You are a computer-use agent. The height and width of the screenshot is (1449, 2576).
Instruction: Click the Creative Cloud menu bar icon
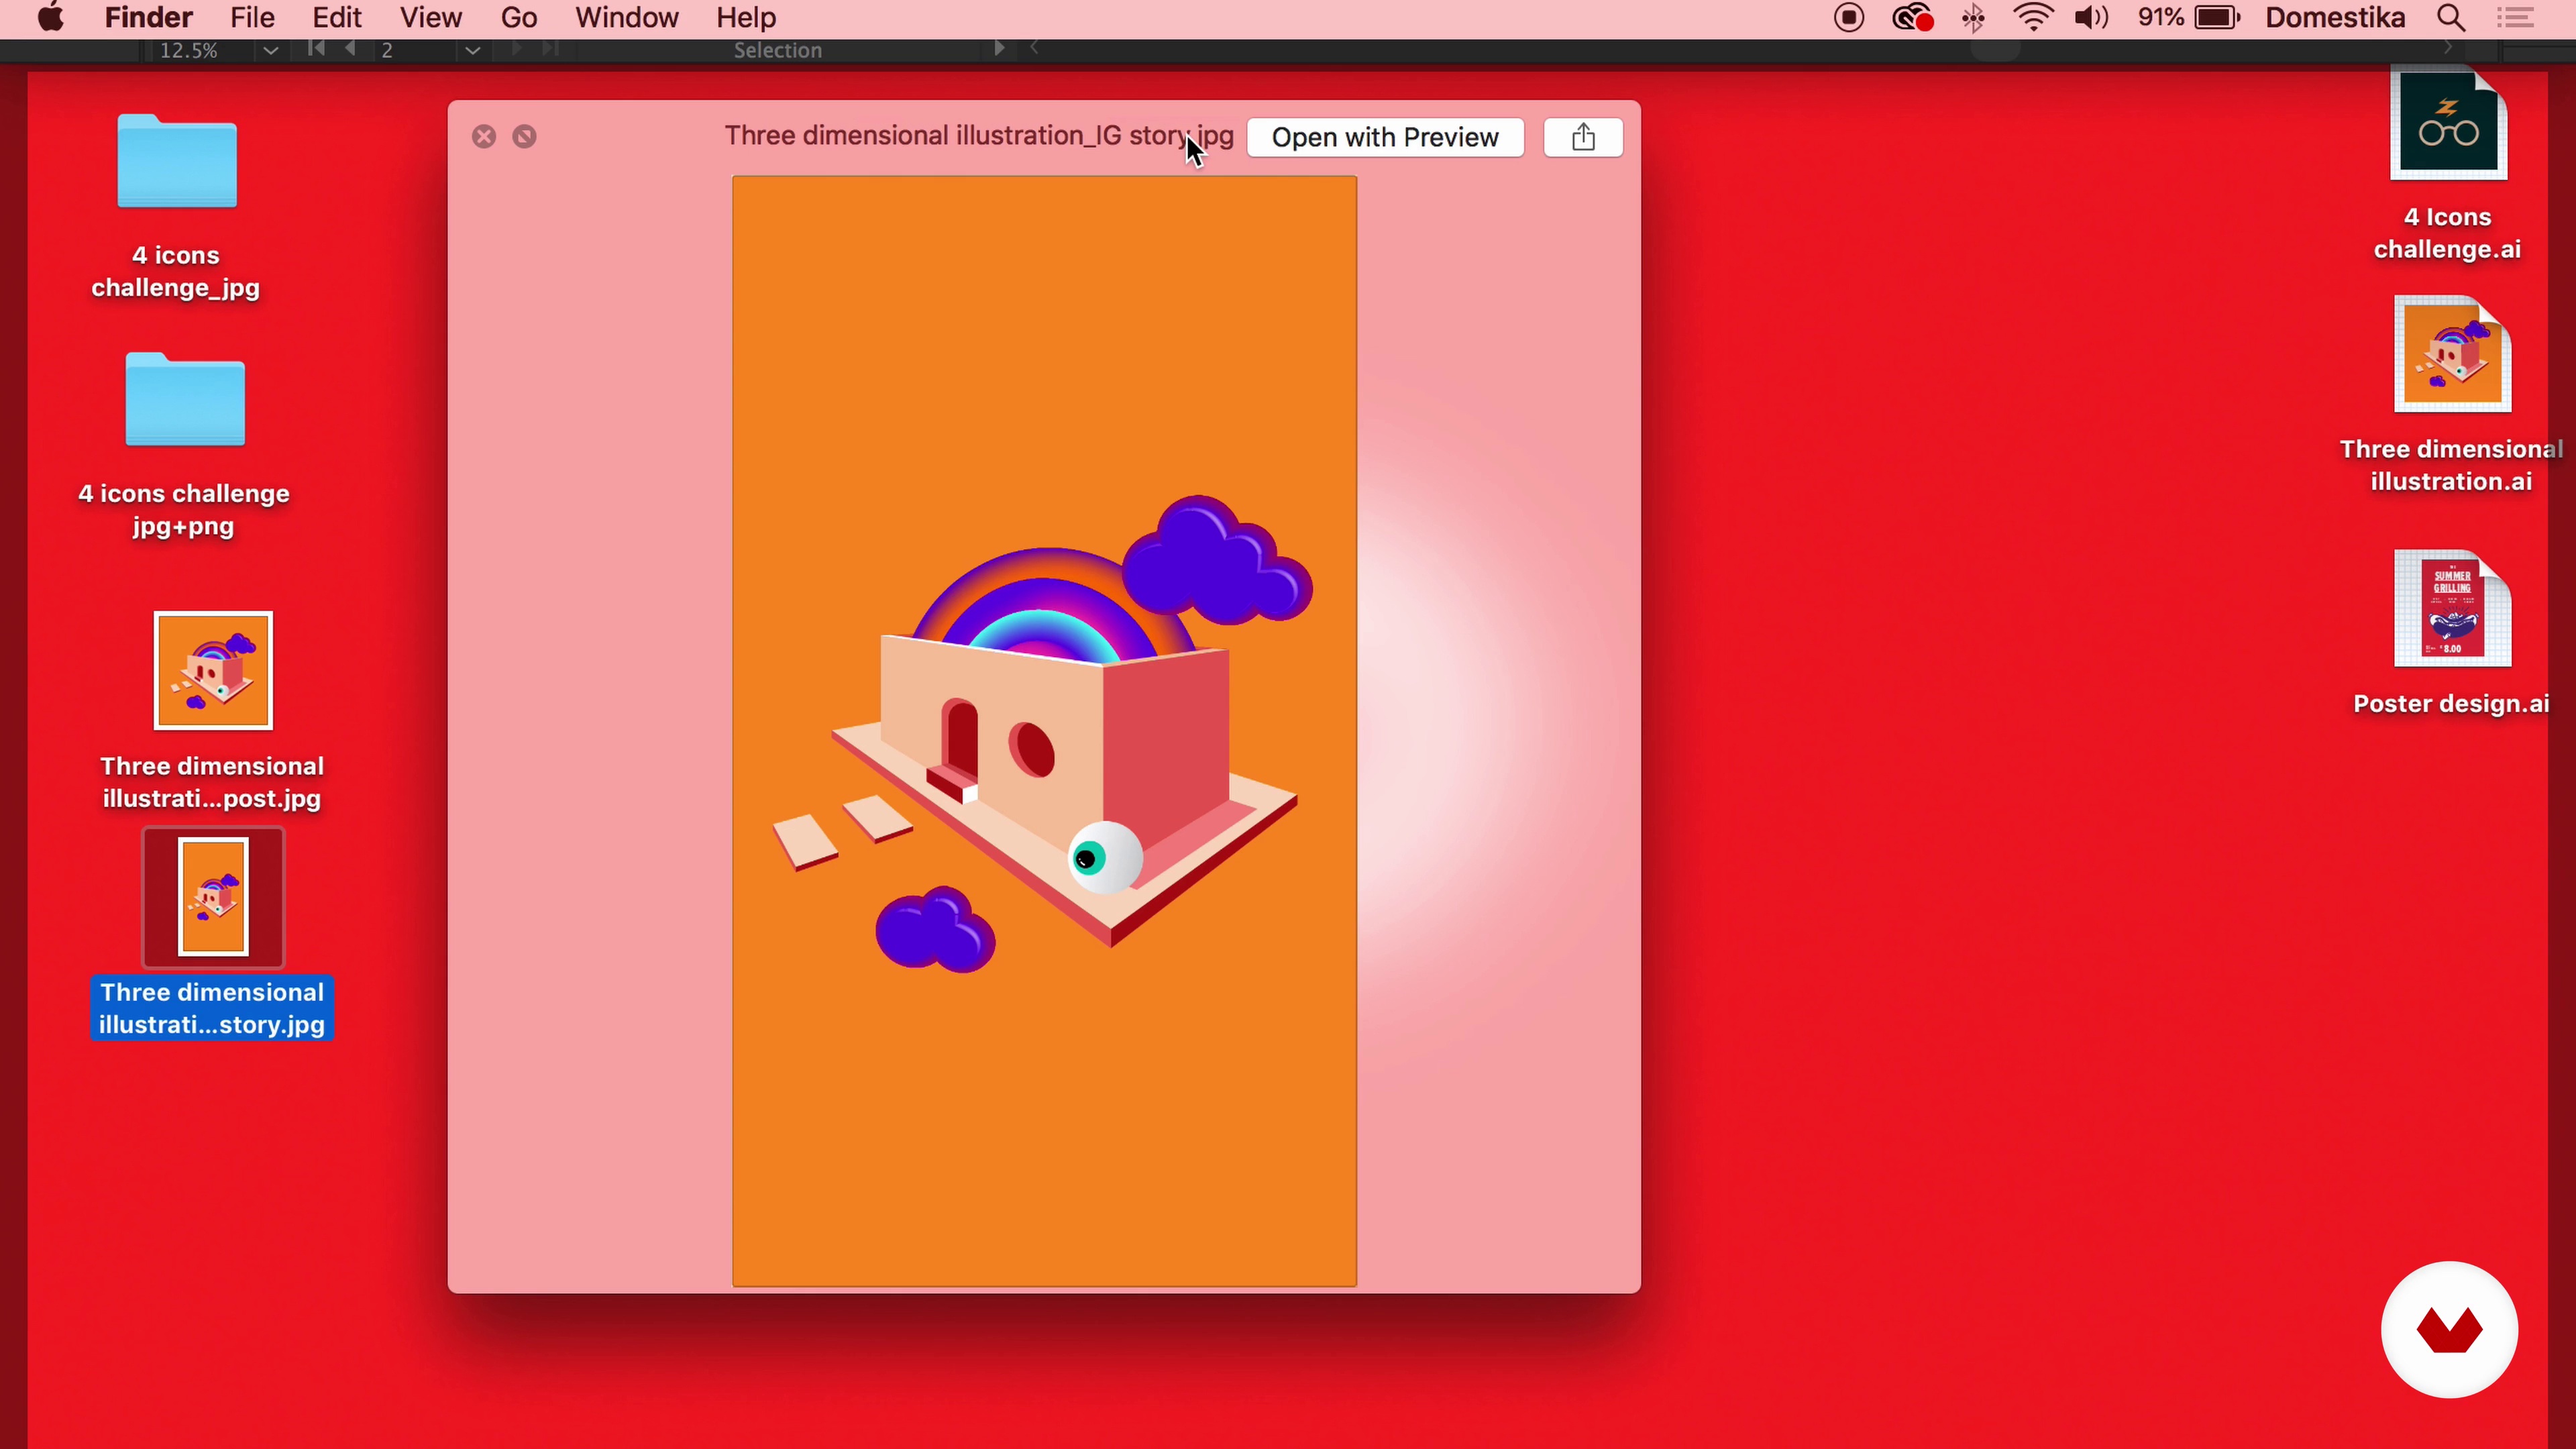[x=1912, y=18]
